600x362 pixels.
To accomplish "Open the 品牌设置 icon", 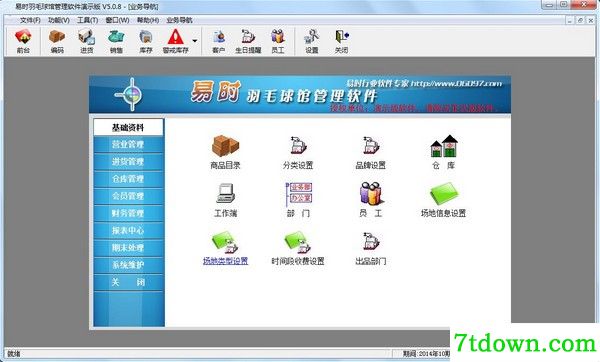I will [x=370, y=146].
